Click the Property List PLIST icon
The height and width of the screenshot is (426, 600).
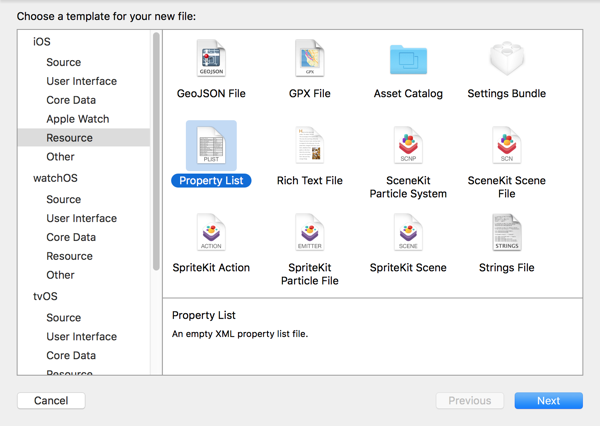pos(211,147)
